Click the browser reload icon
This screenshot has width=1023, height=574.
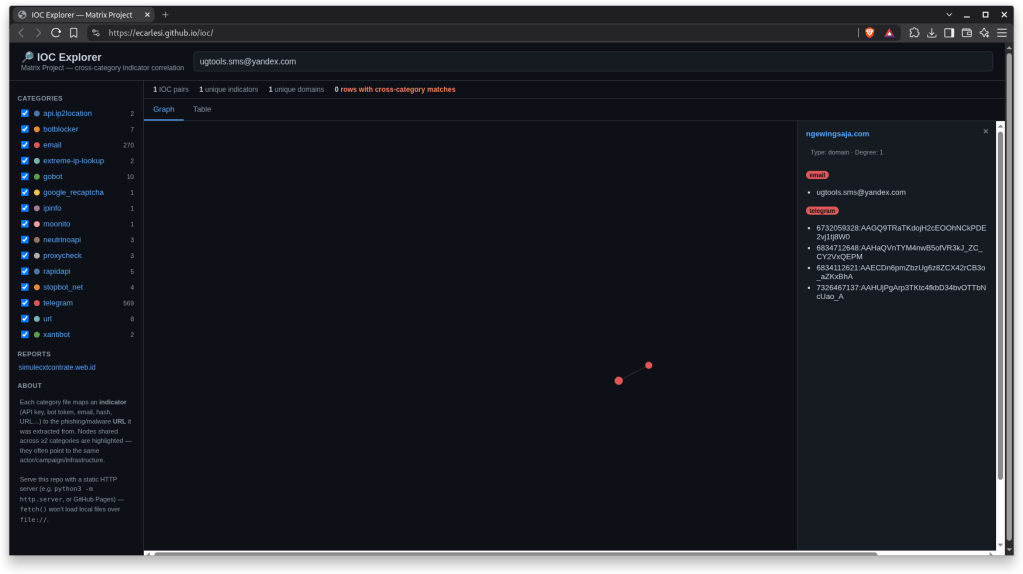(x=56, y=33)
